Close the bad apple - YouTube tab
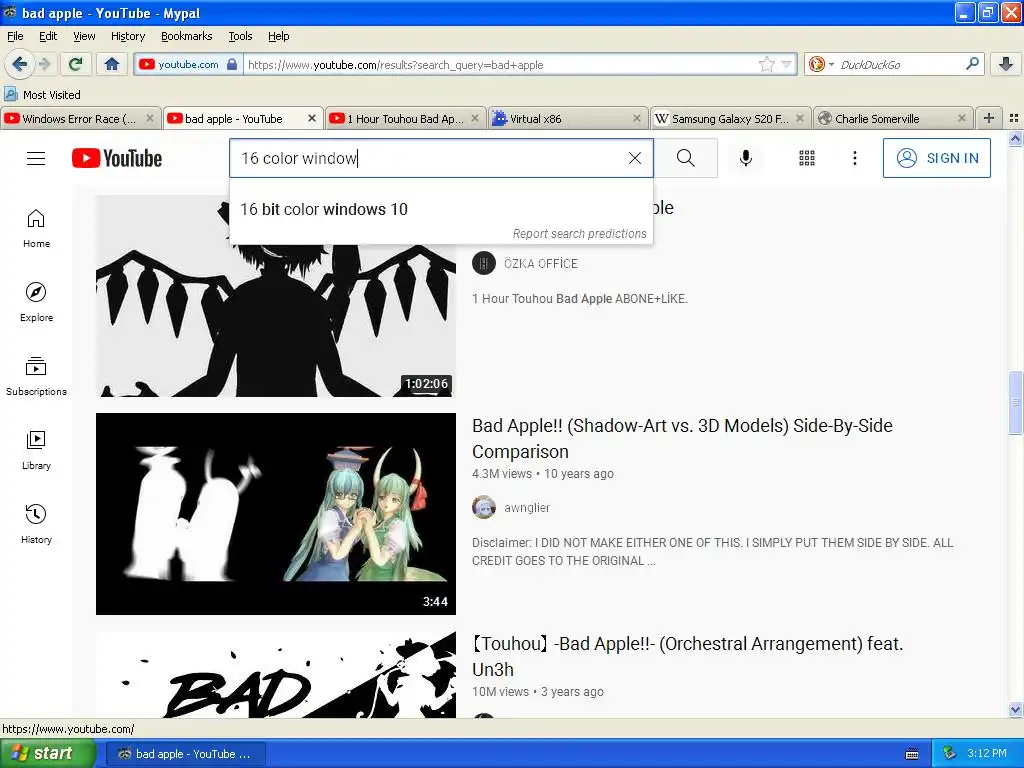Viewport: 1024px width, 768px height. (x=312, y=118)
